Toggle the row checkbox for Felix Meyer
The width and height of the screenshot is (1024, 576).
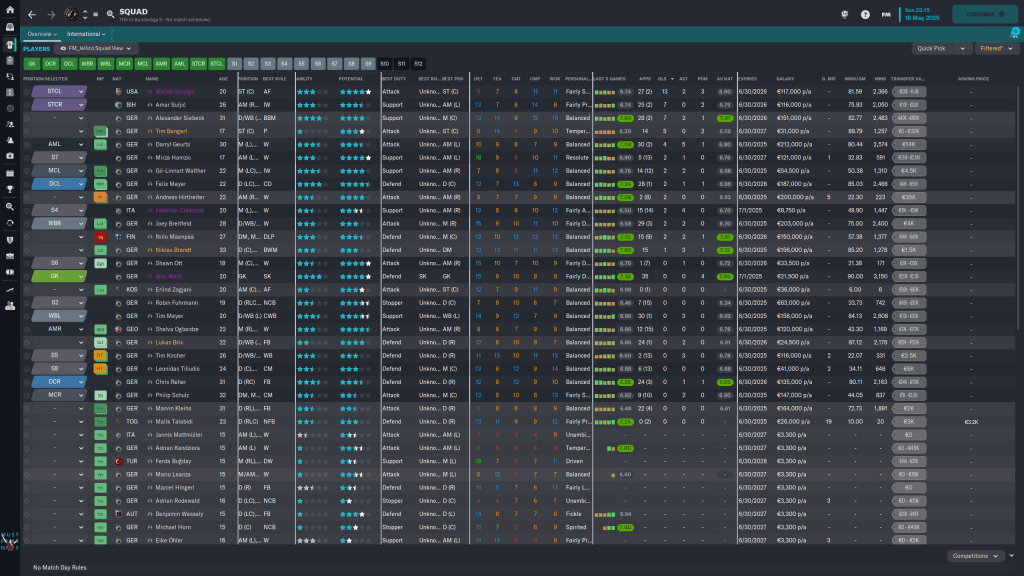(x=28, y=183)
